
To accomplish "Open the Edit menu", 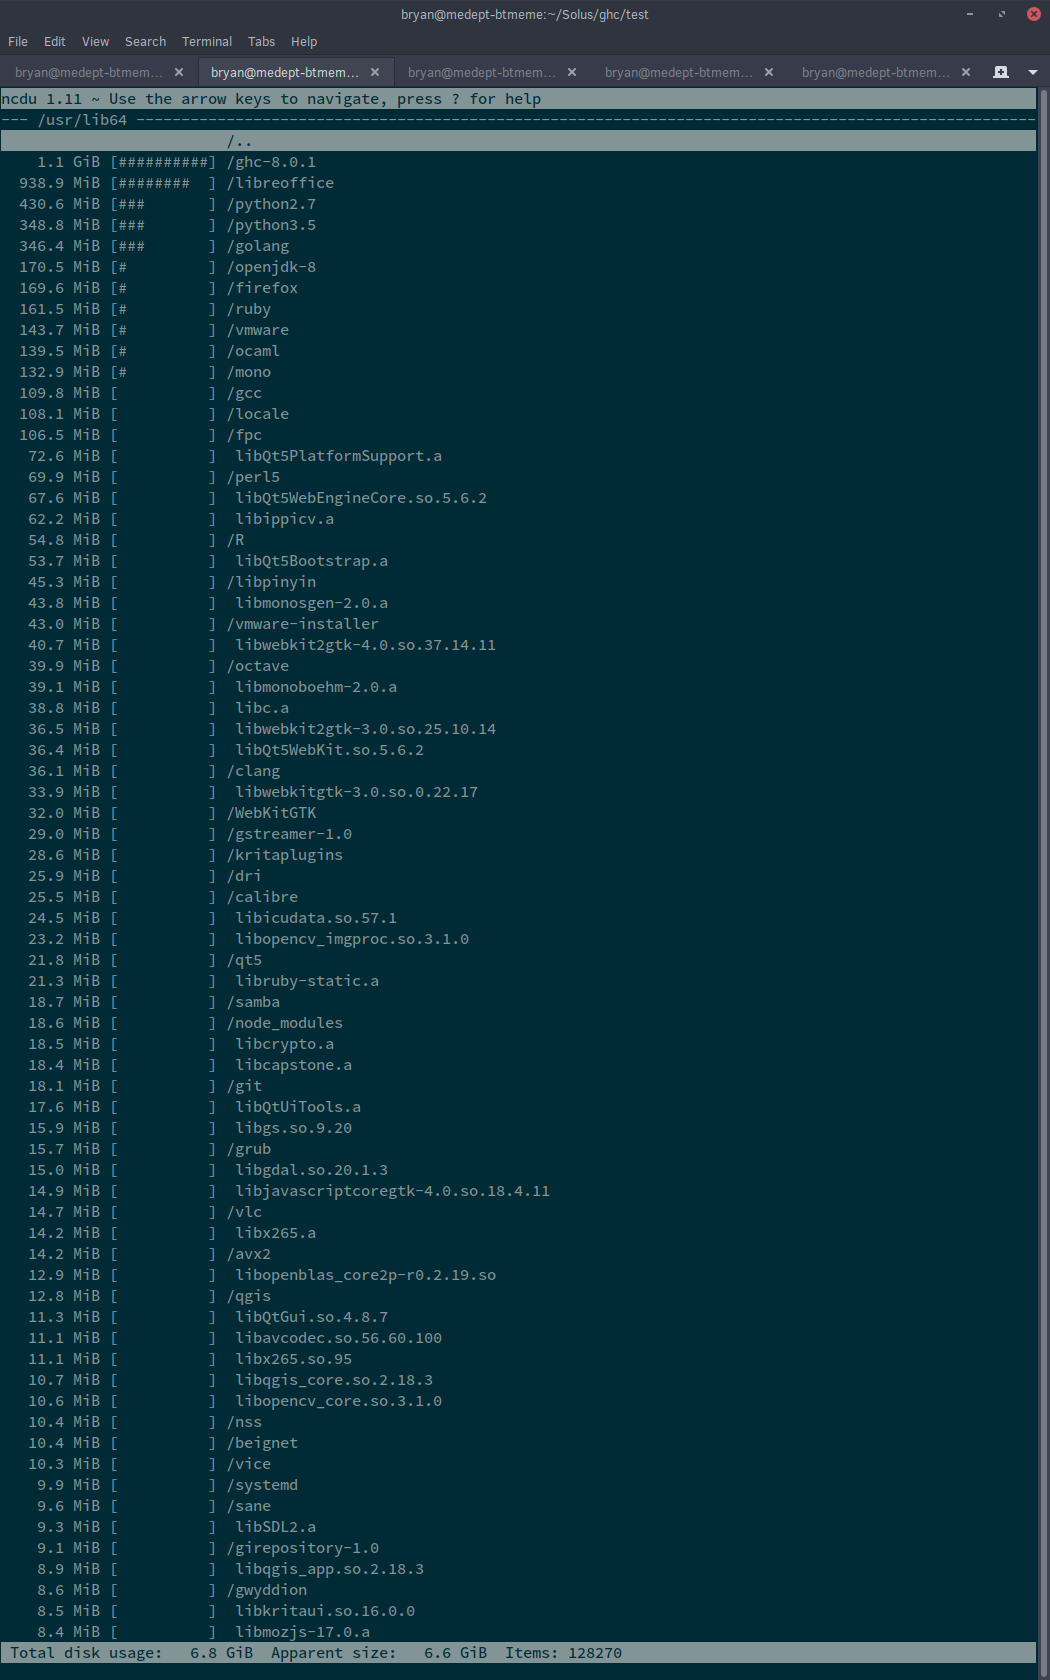I will [x=55, y=42].
